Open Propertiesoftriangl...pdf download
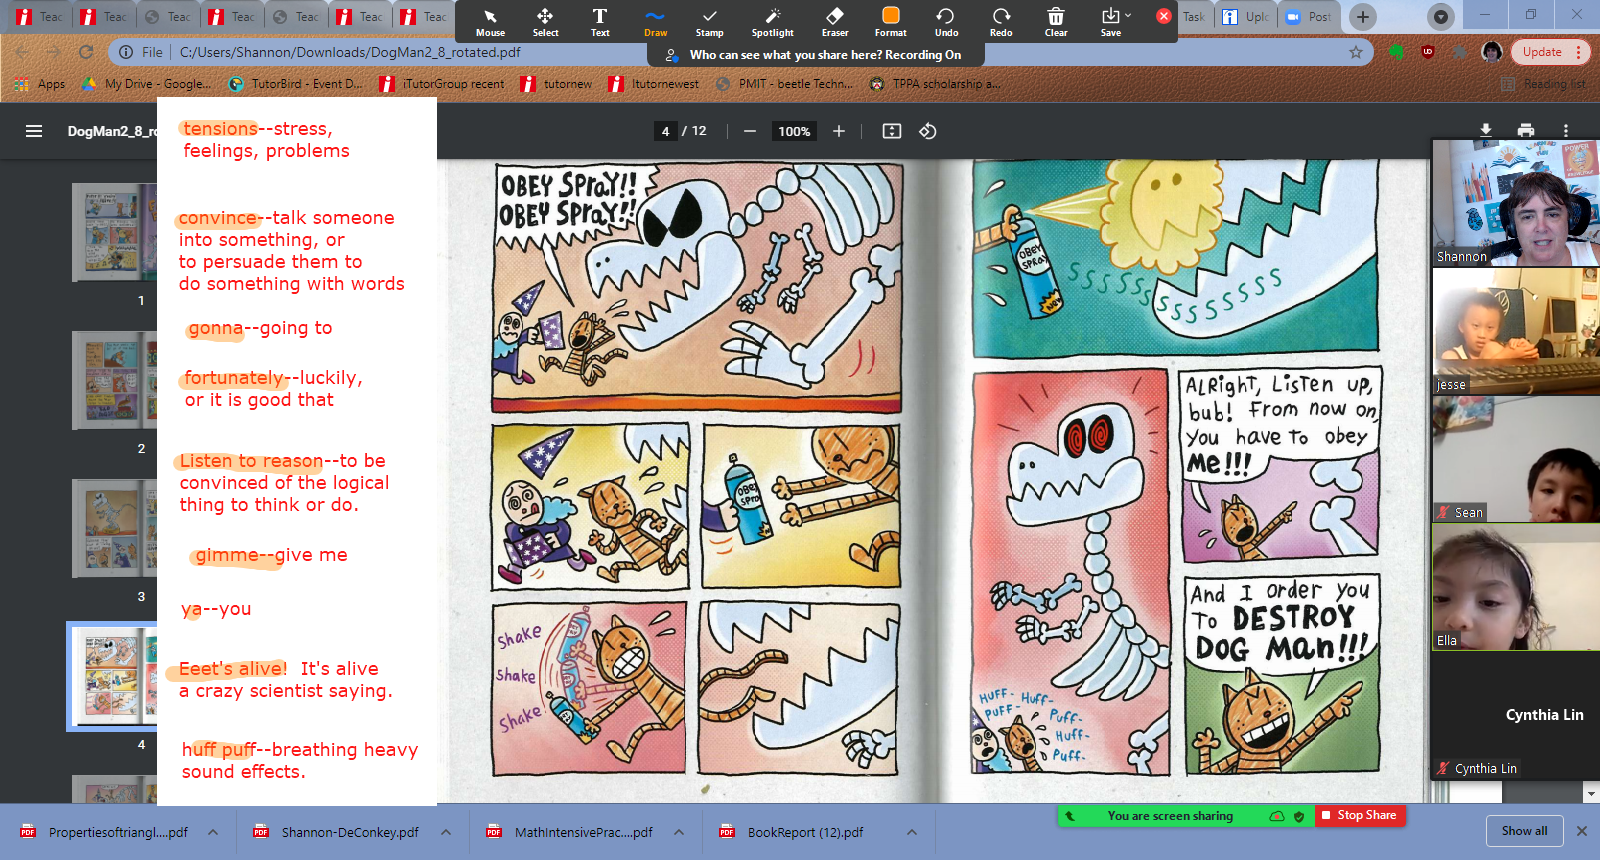Image resolution: width=1600 pixels, height=860 pixels. tap(105, 832)
